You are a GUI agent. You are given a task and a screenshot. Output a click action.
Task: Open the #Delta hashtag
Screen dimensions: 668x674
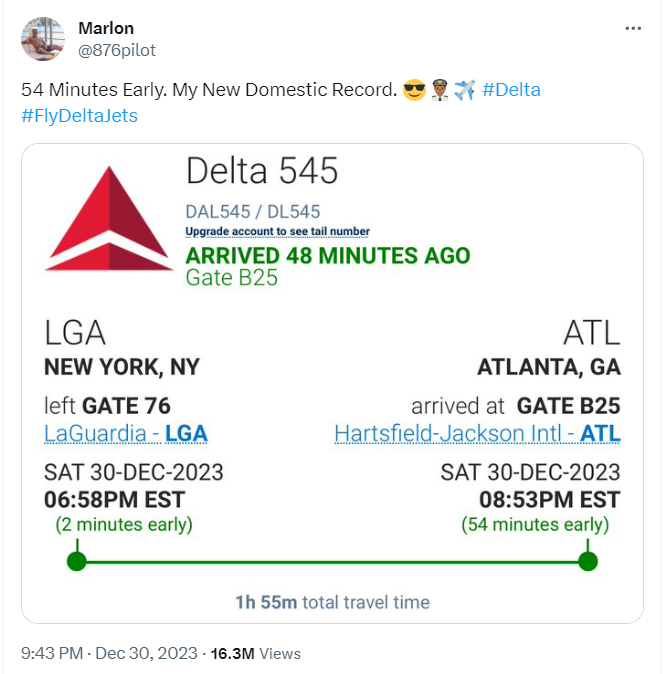click(511, 90)
